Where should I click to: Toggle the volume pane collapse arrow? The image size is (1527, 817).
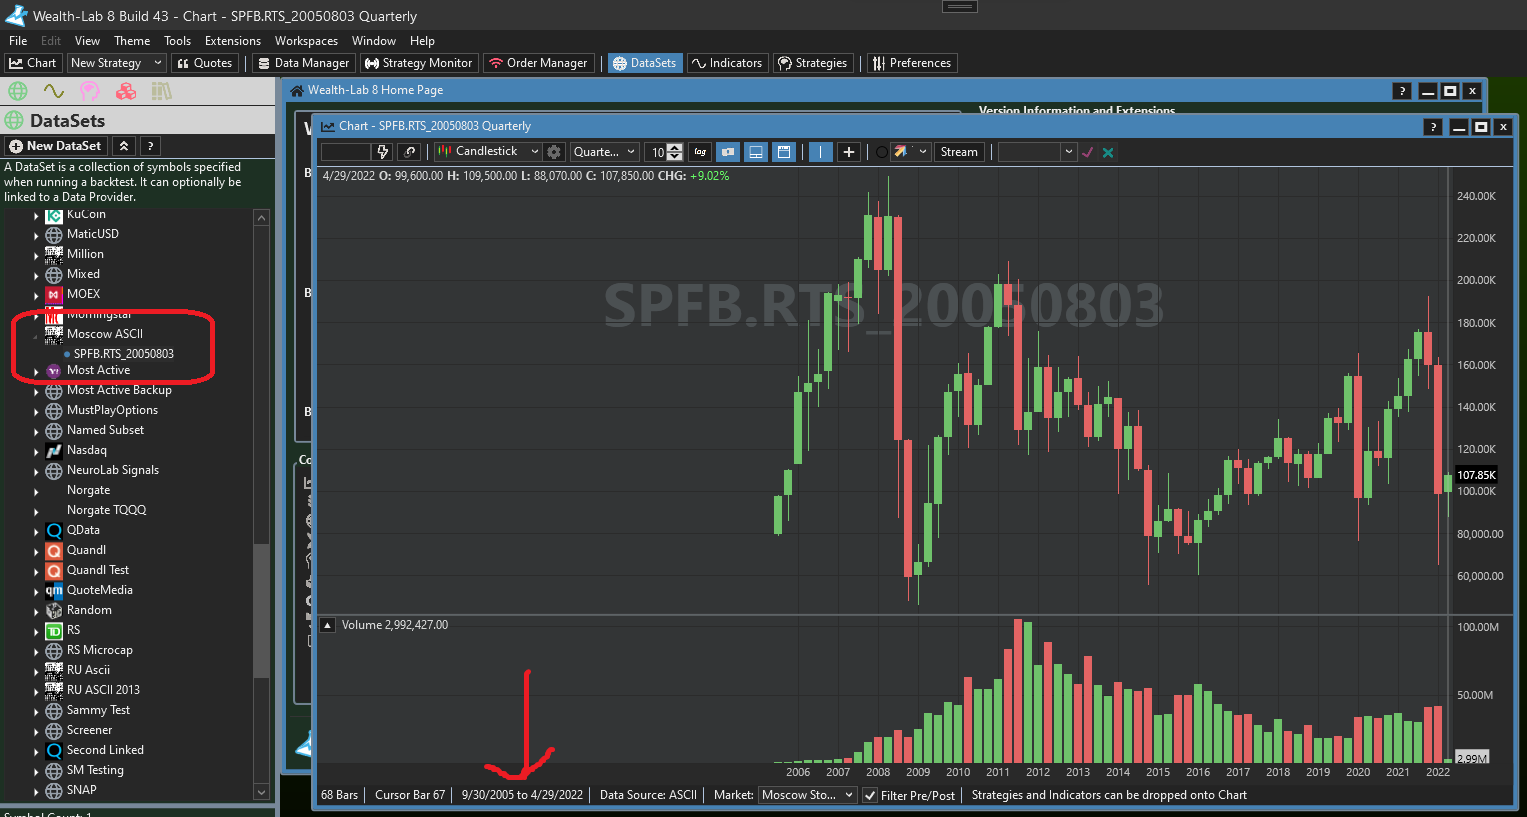(327, 625)
